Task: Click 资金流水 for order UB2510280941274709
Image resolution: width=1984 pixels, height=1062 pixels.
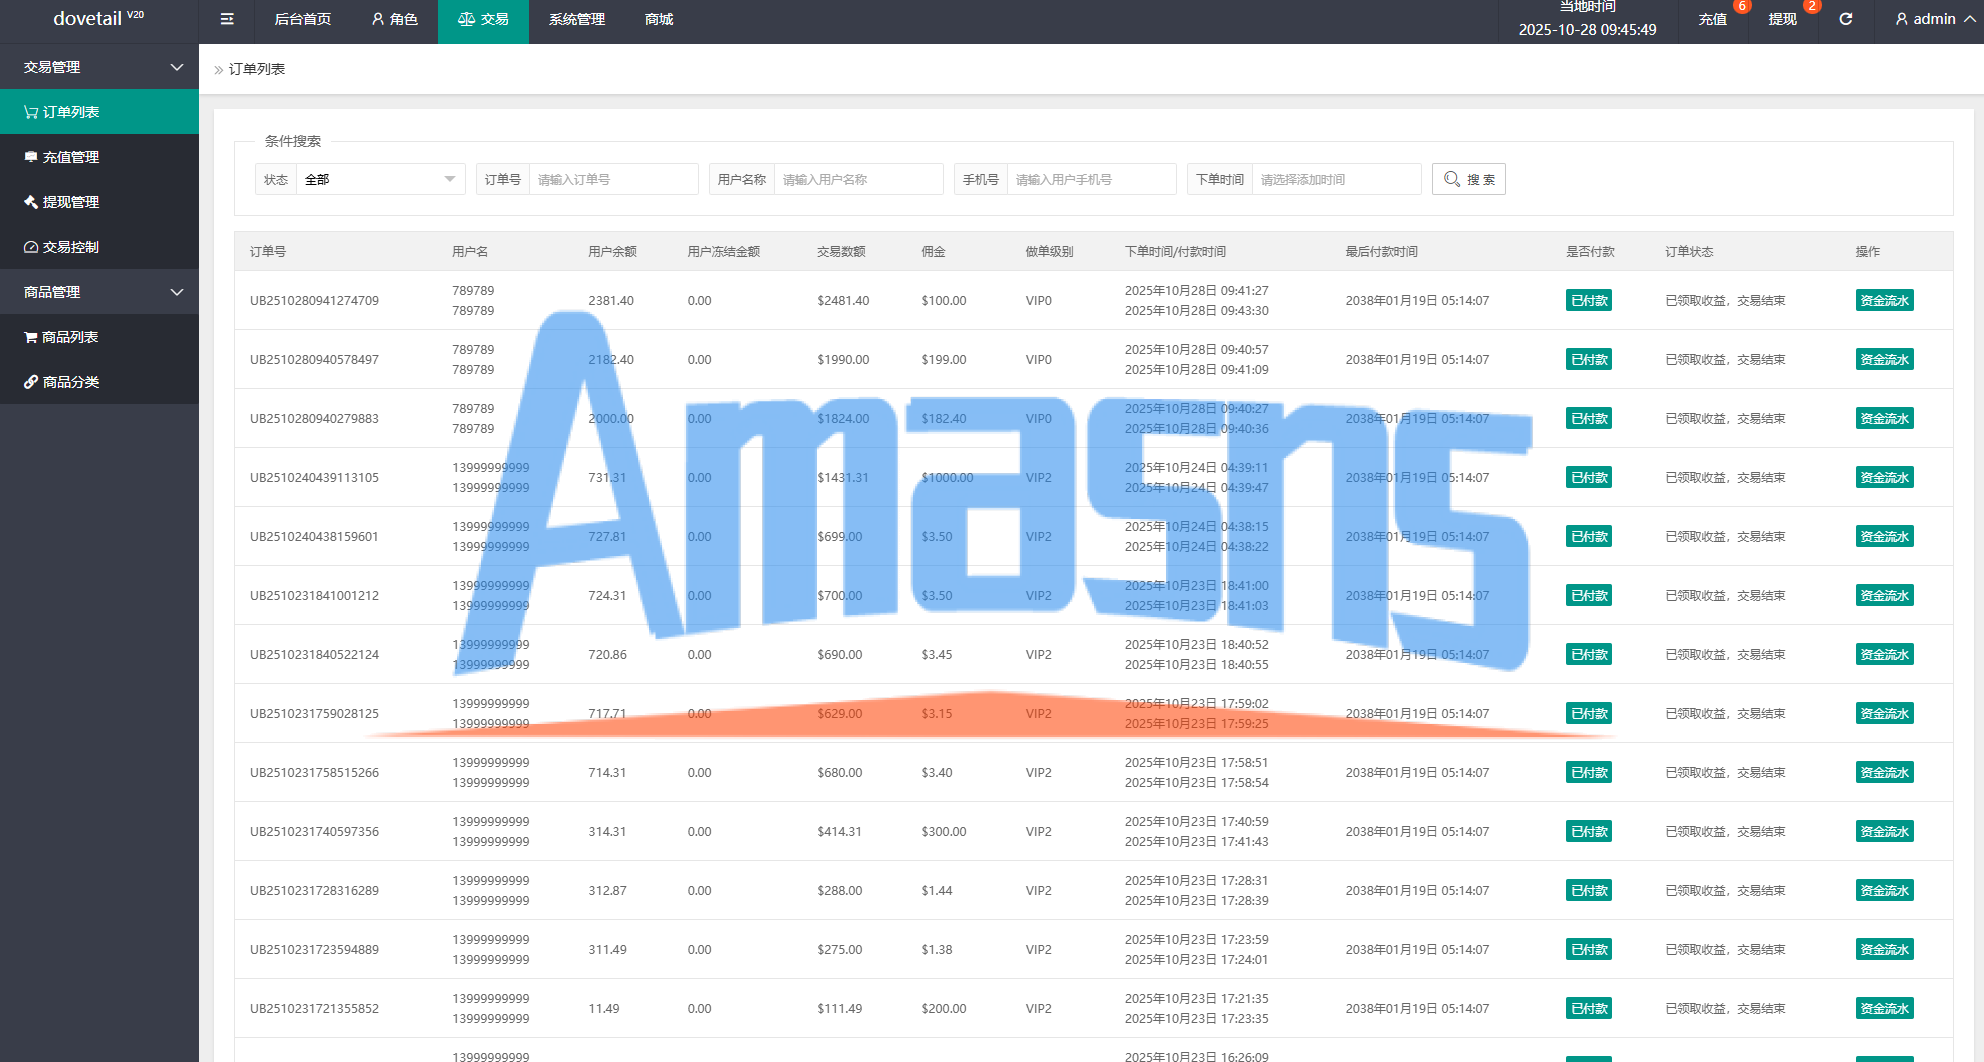Action: (x=1884, y=300)
